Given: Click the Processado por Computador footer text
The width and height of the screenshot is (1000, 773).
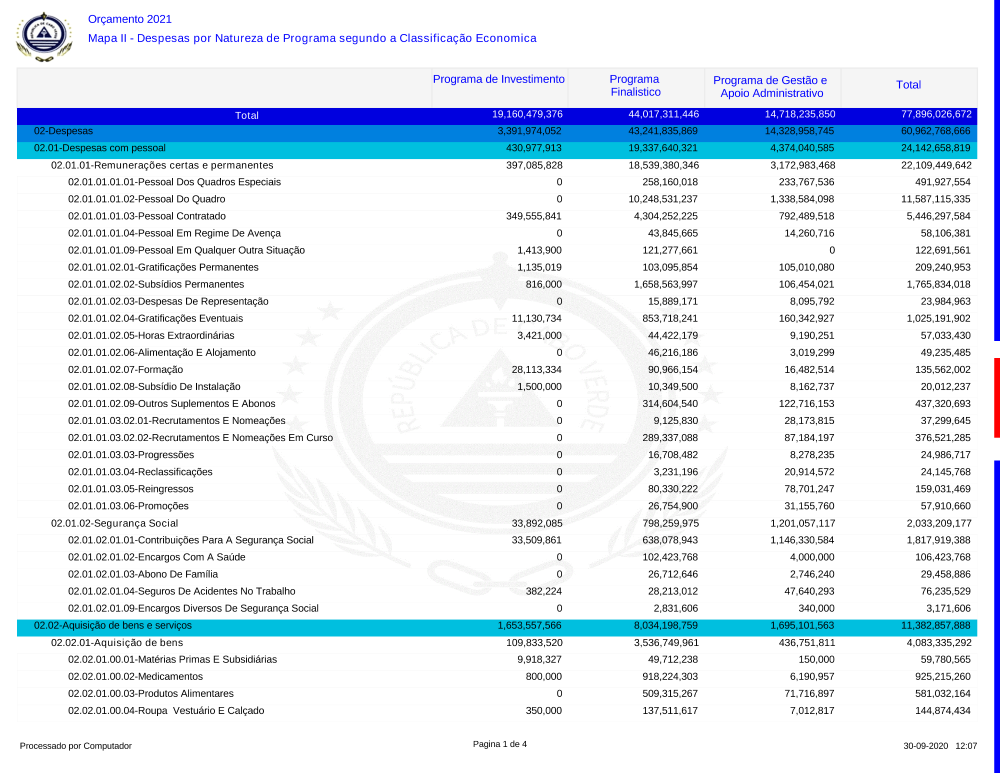Looking at the screenshot, I should click(76, 746).
